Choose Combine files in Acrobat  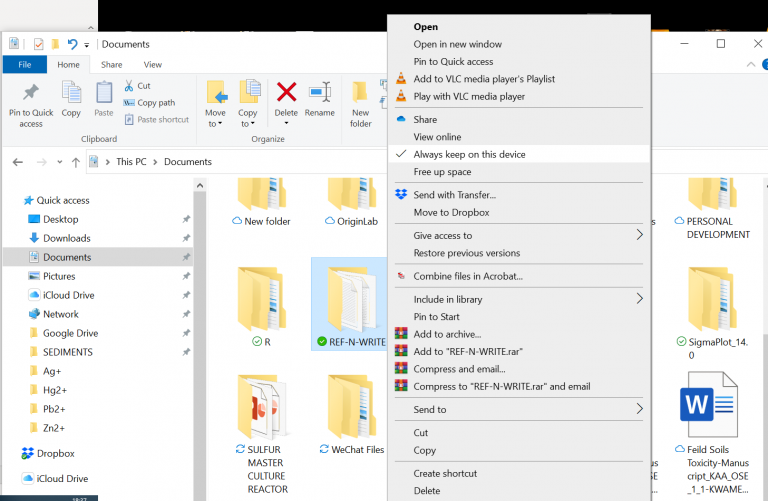click(468, 276)
